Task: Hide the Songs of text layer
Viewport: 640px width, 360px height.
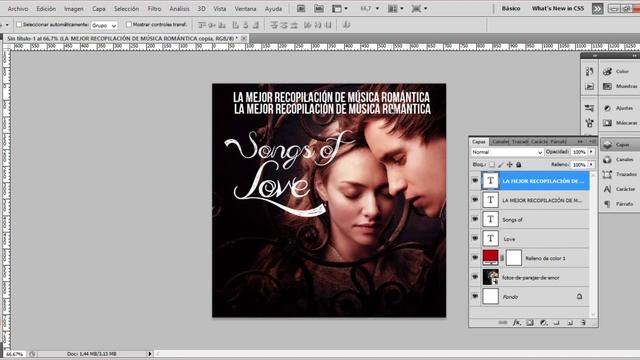Action: click(x=475, y=219)
